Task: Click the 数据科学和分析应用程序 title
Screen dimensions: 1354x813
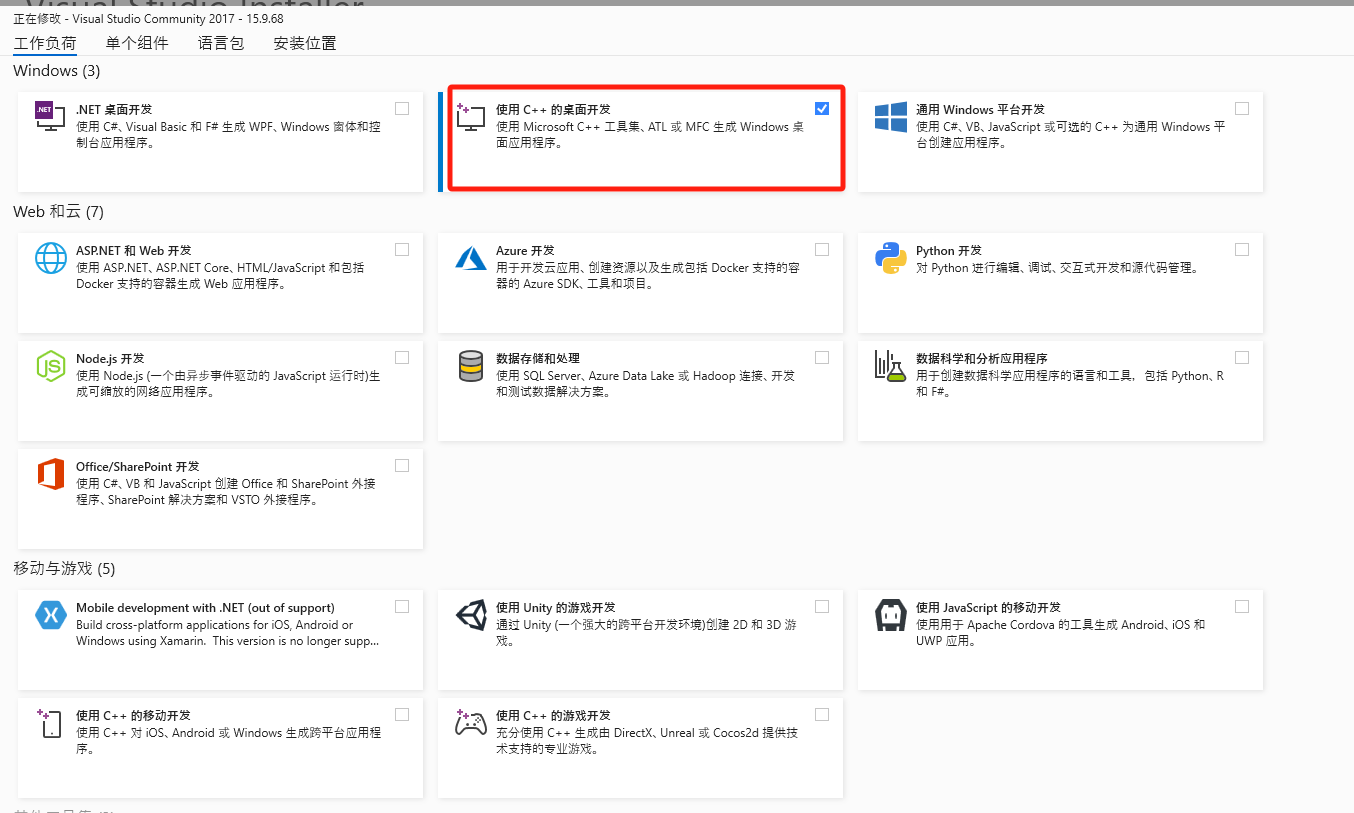Action: click(982, 358)
